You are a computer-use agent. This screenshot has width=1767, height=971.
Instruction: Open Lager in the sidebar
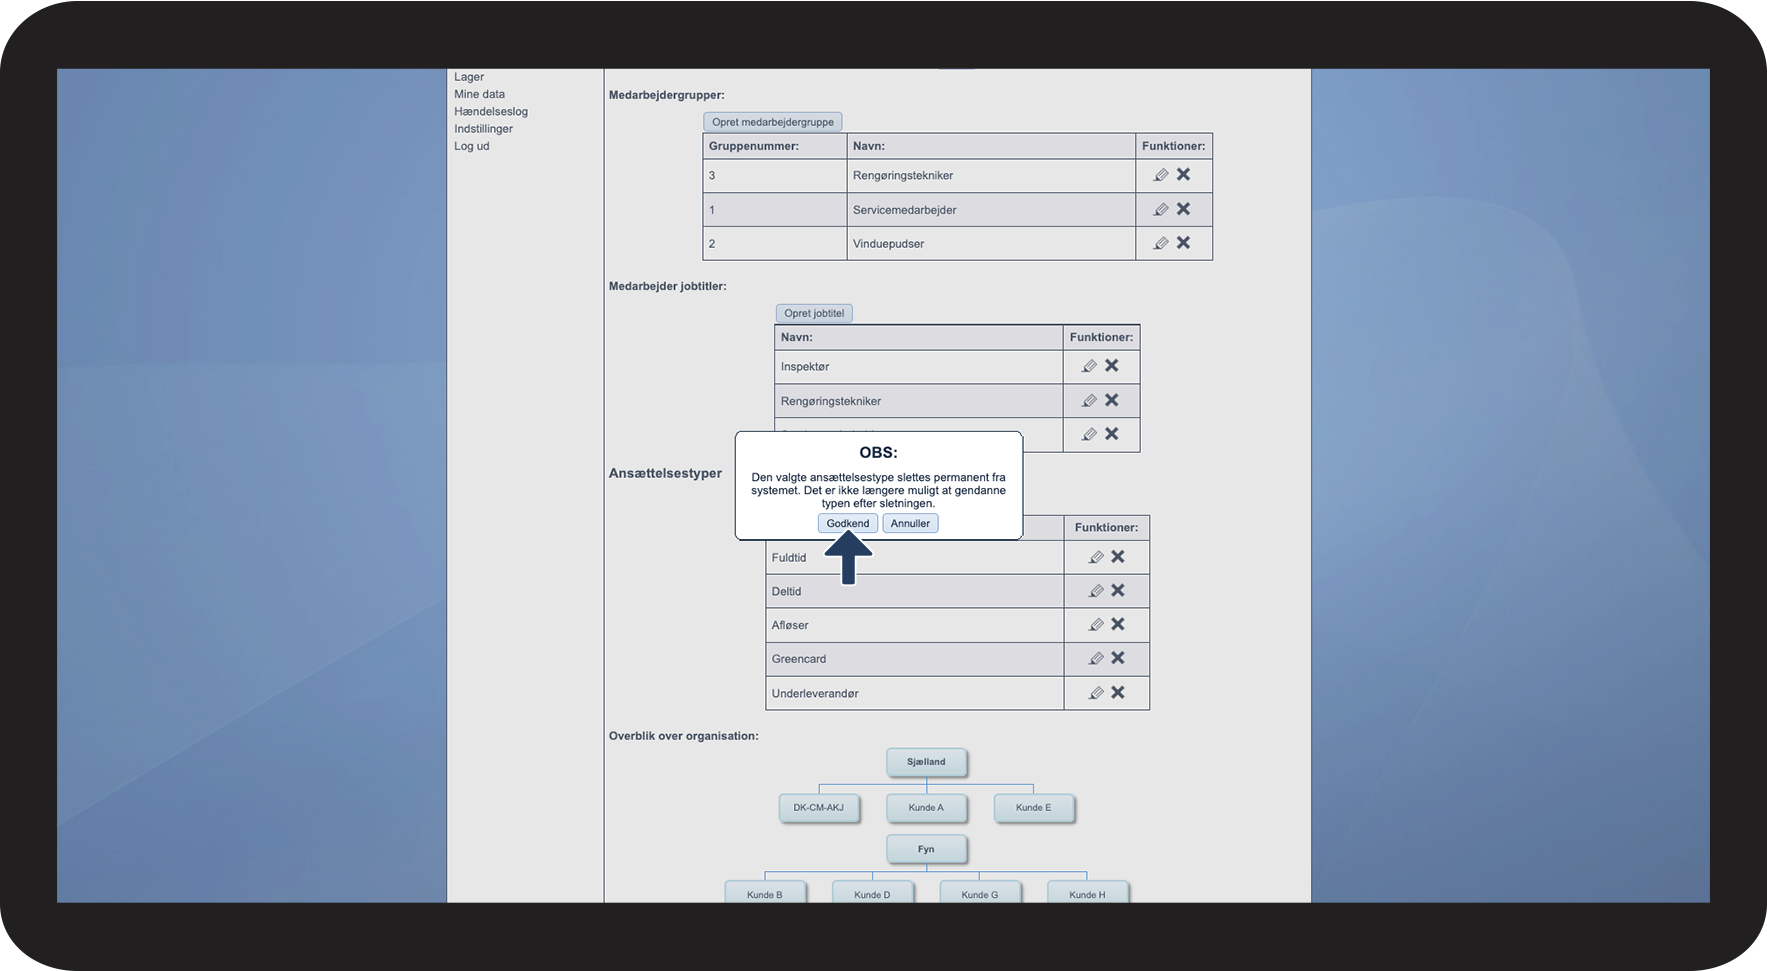click(469, 77)
